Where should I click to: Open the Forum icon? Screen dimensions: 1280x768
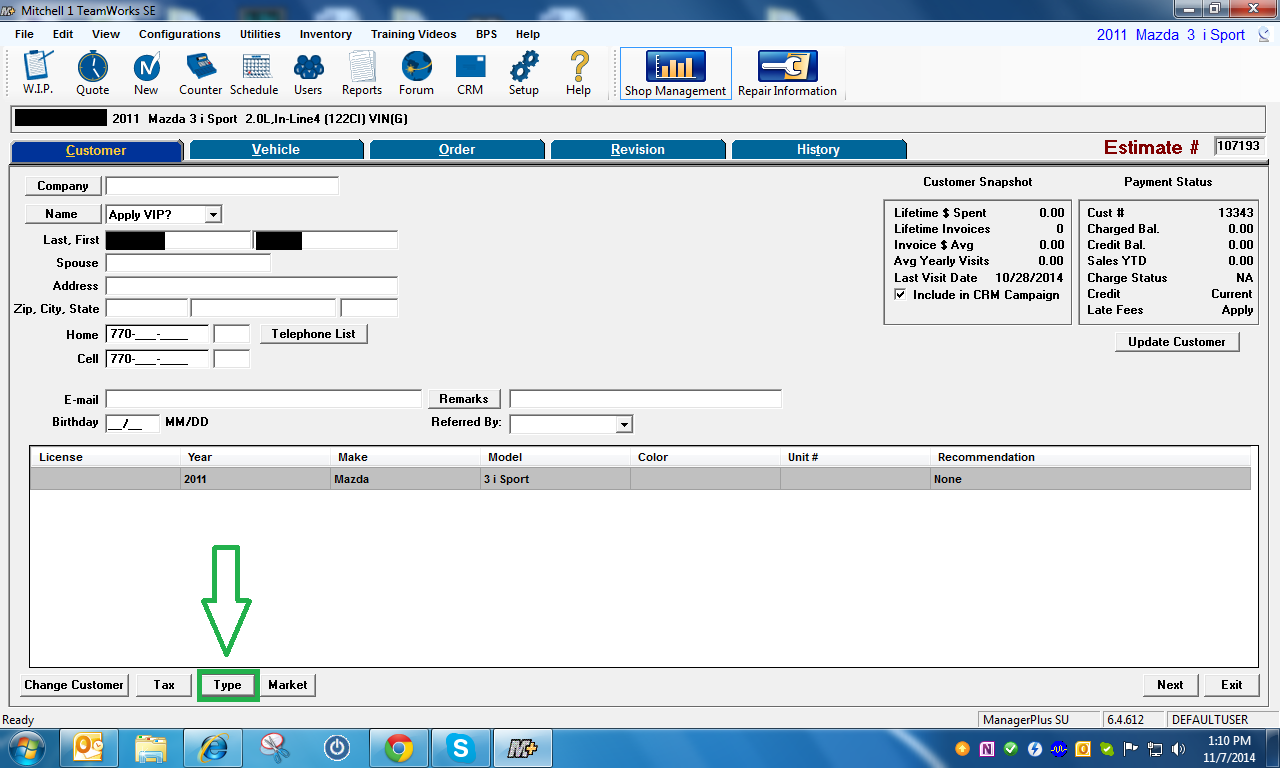coord(416,73)
